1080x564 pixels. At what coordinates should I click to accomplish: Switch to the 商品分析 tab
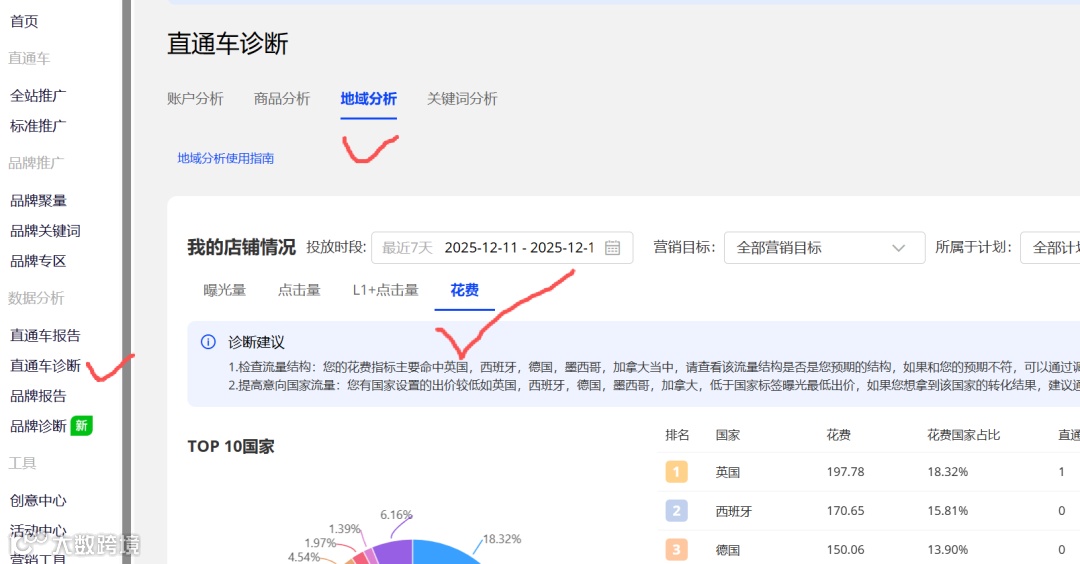282,98
